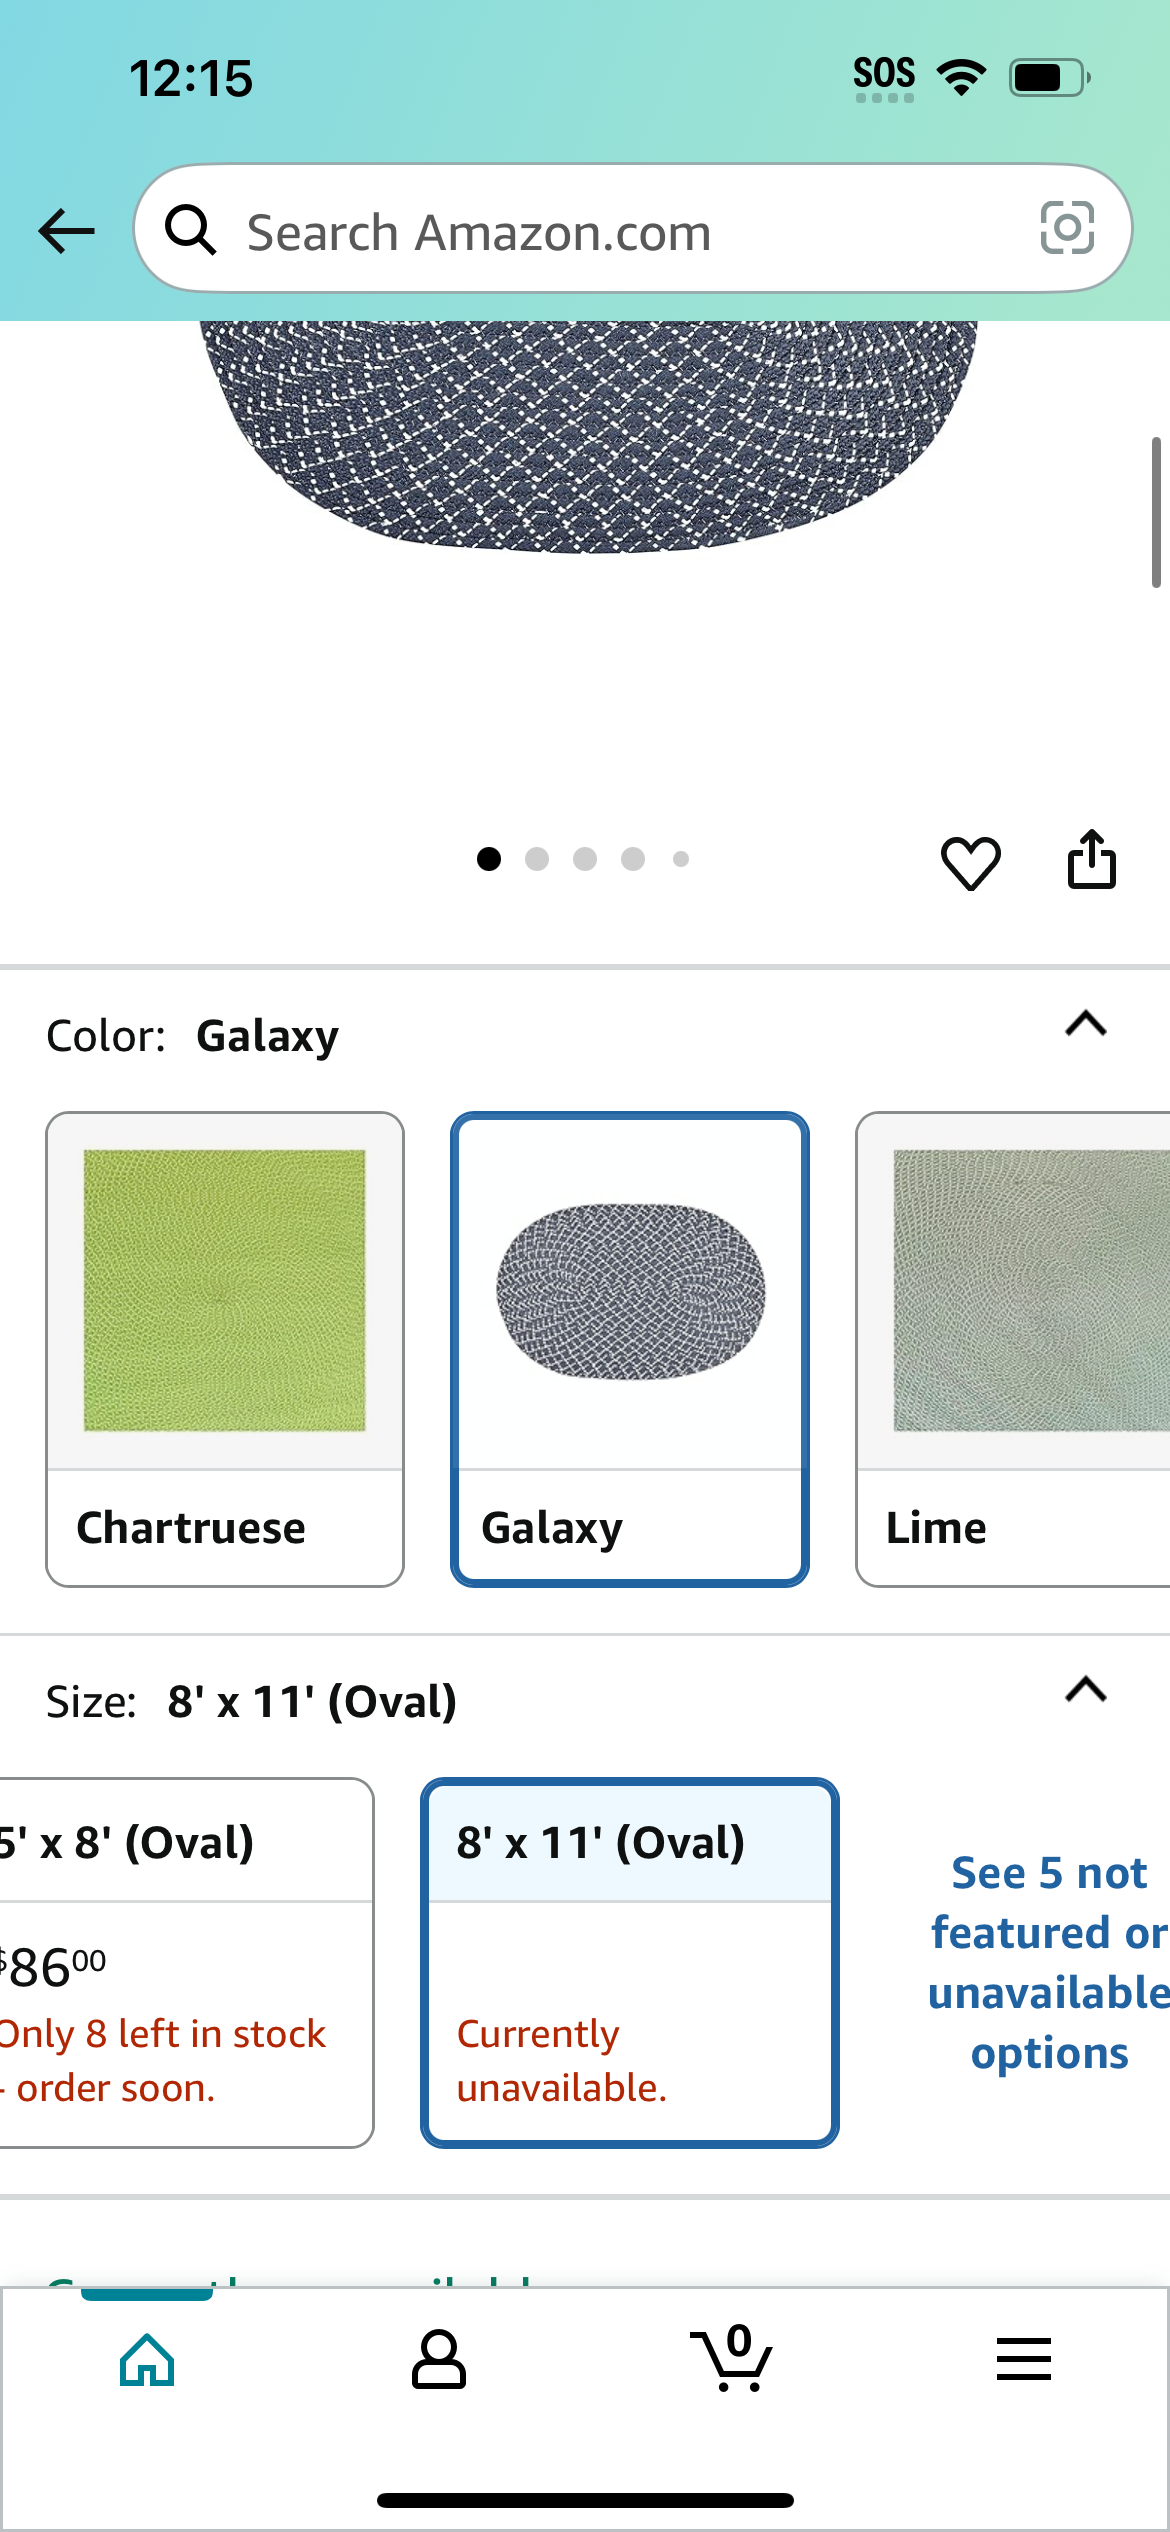The image size is (1170, 2532).
Task: Select the 5' x 8' (Oval) size option
Action: point(185,1962)
